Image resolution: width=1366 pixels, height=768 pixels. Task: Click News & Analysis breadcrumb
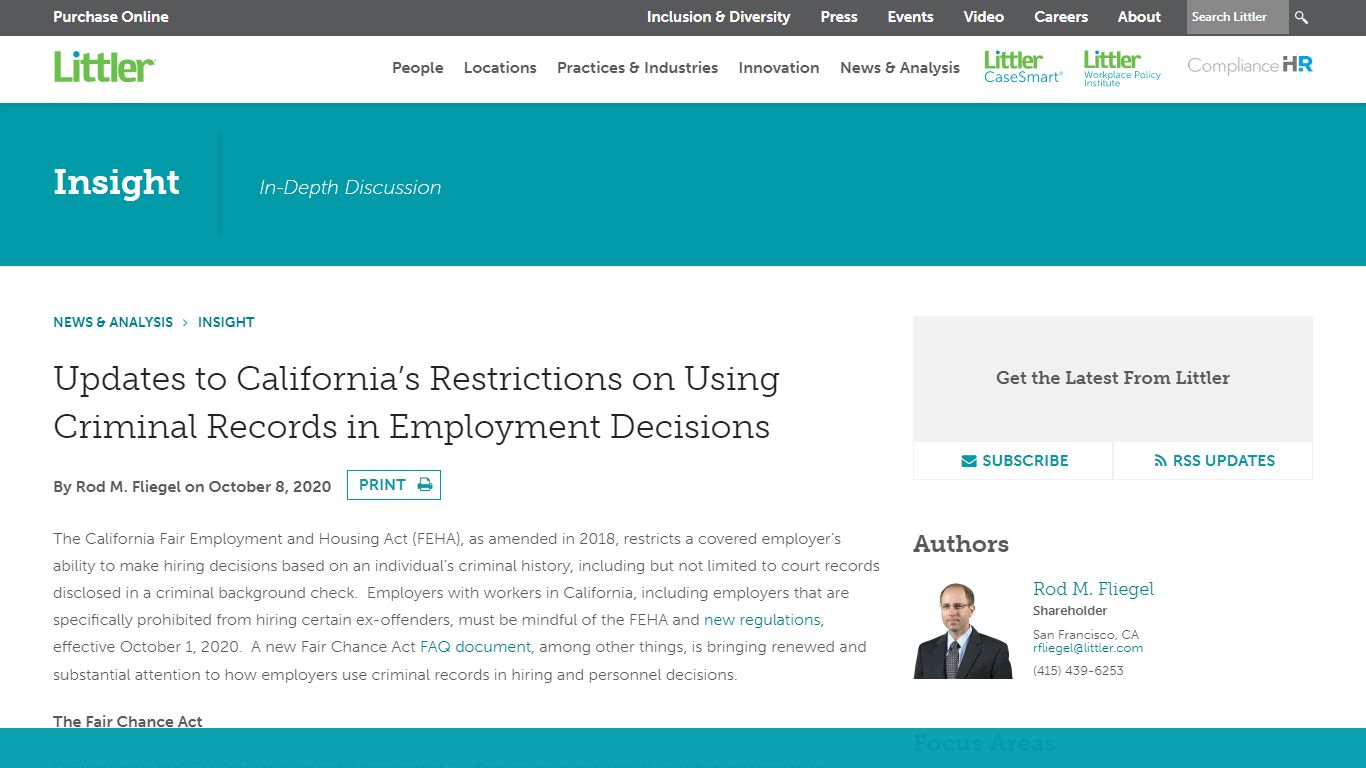pyautogui.click(x=113, y=322)
